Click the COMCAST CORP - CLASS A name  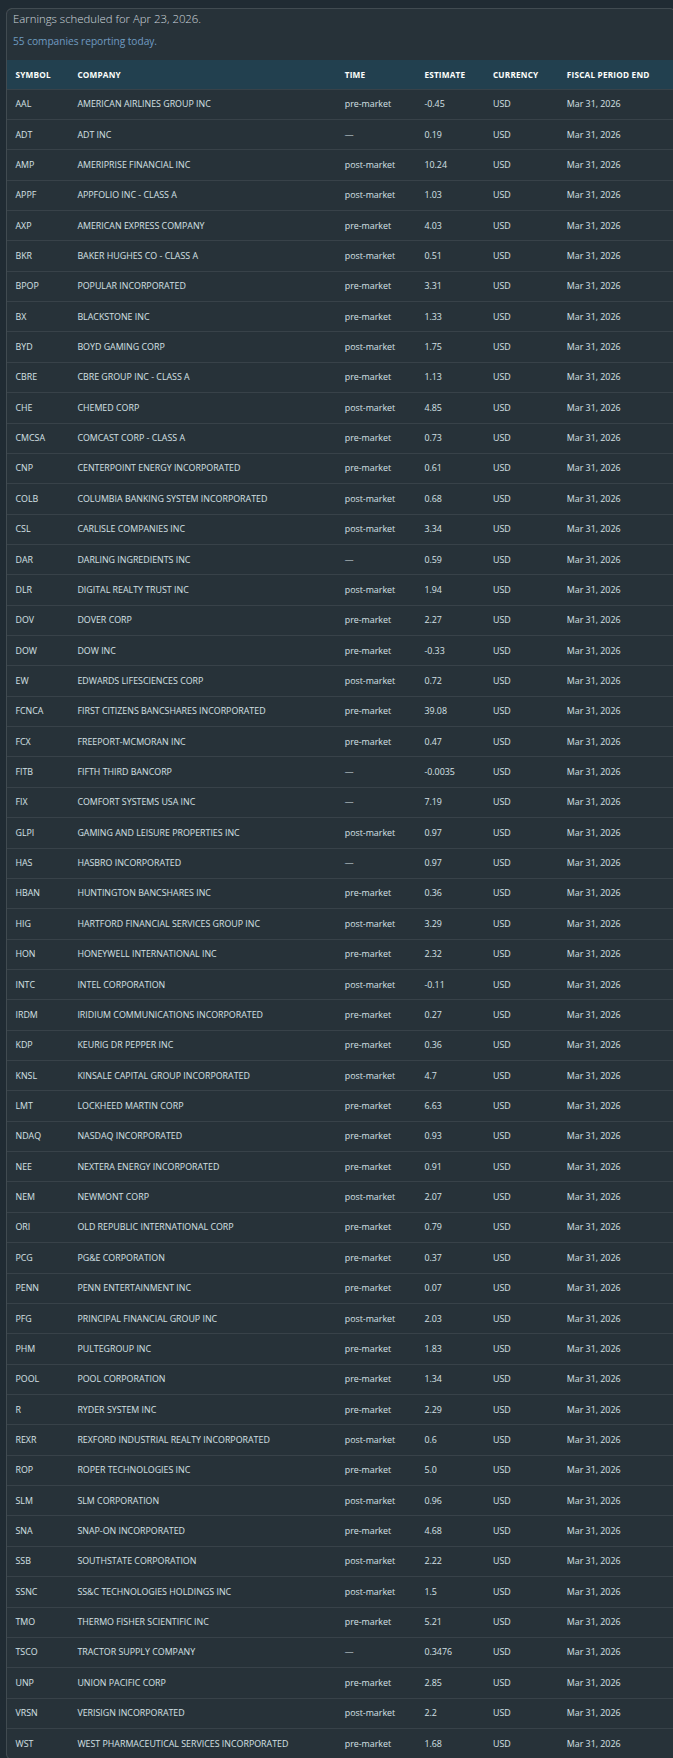(x=131, y=438)
